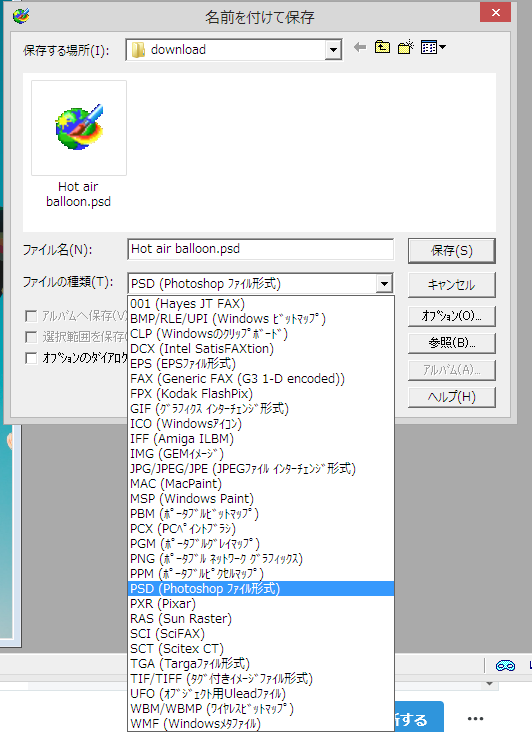Open オプション(O) options dialog

451,316
